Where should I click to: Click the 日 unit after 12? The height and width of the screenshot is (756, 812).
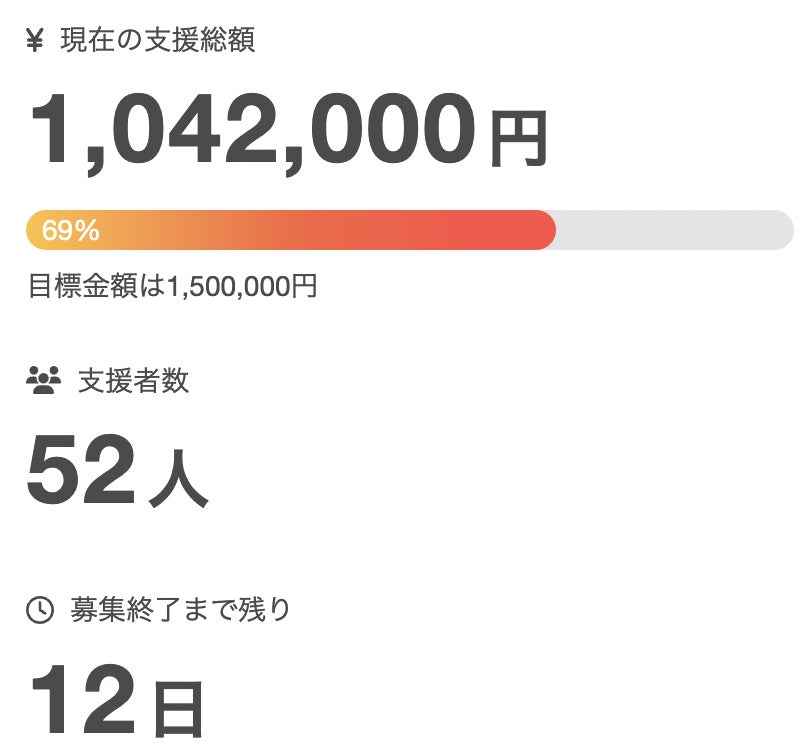coord(178,708)
